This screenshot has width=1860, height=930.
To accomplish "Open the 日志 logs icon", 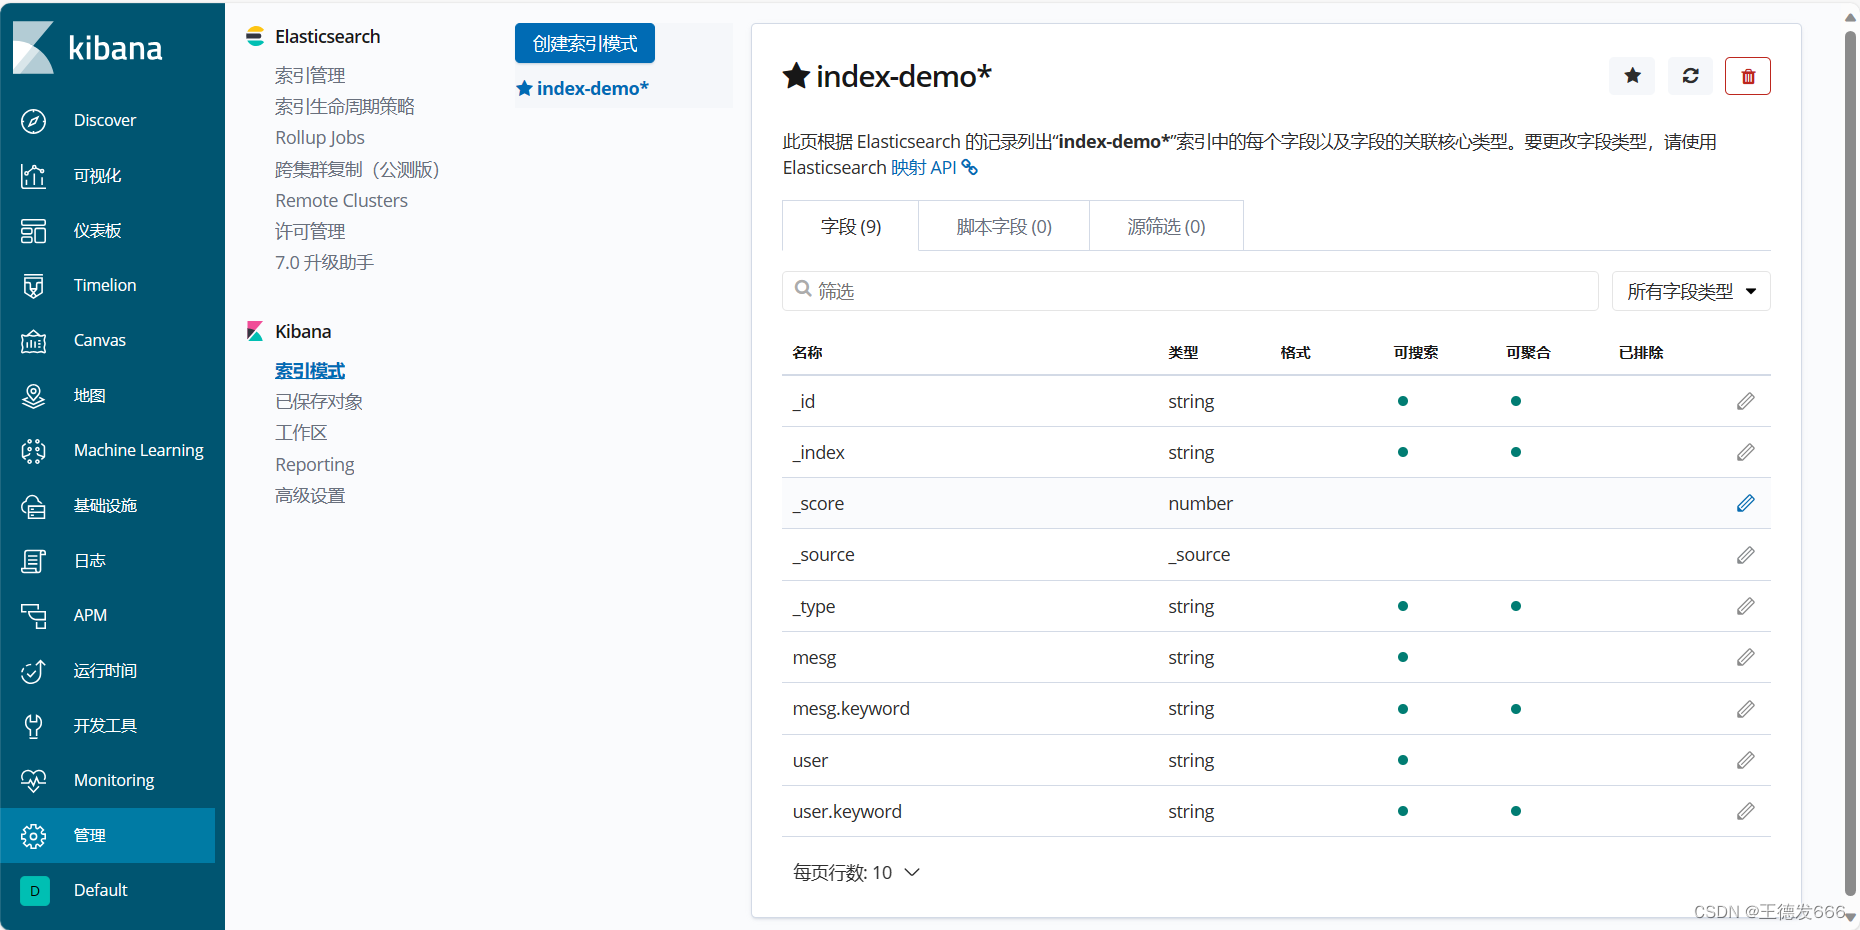I will [33, 561].
